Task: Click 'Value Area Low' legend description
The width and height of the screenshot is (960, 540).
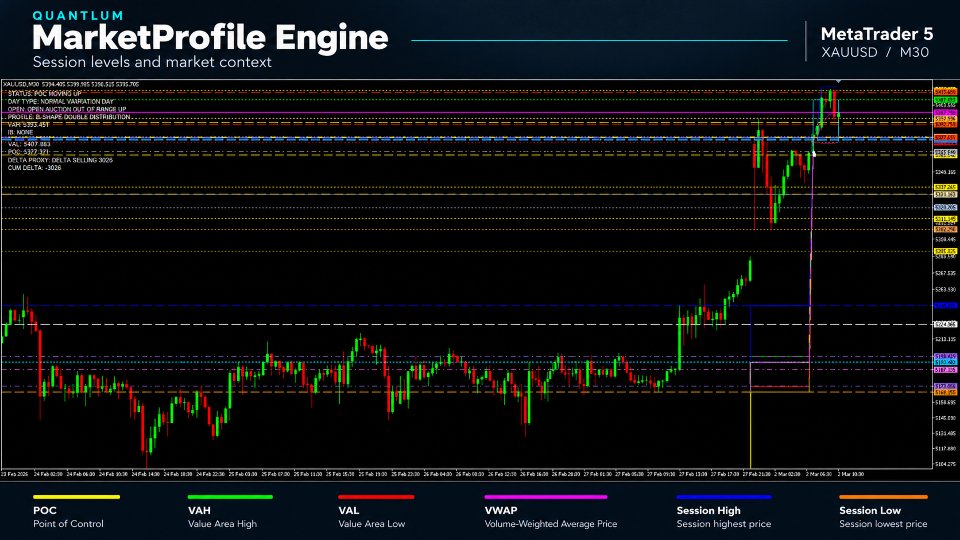Action: pos(372,524)
